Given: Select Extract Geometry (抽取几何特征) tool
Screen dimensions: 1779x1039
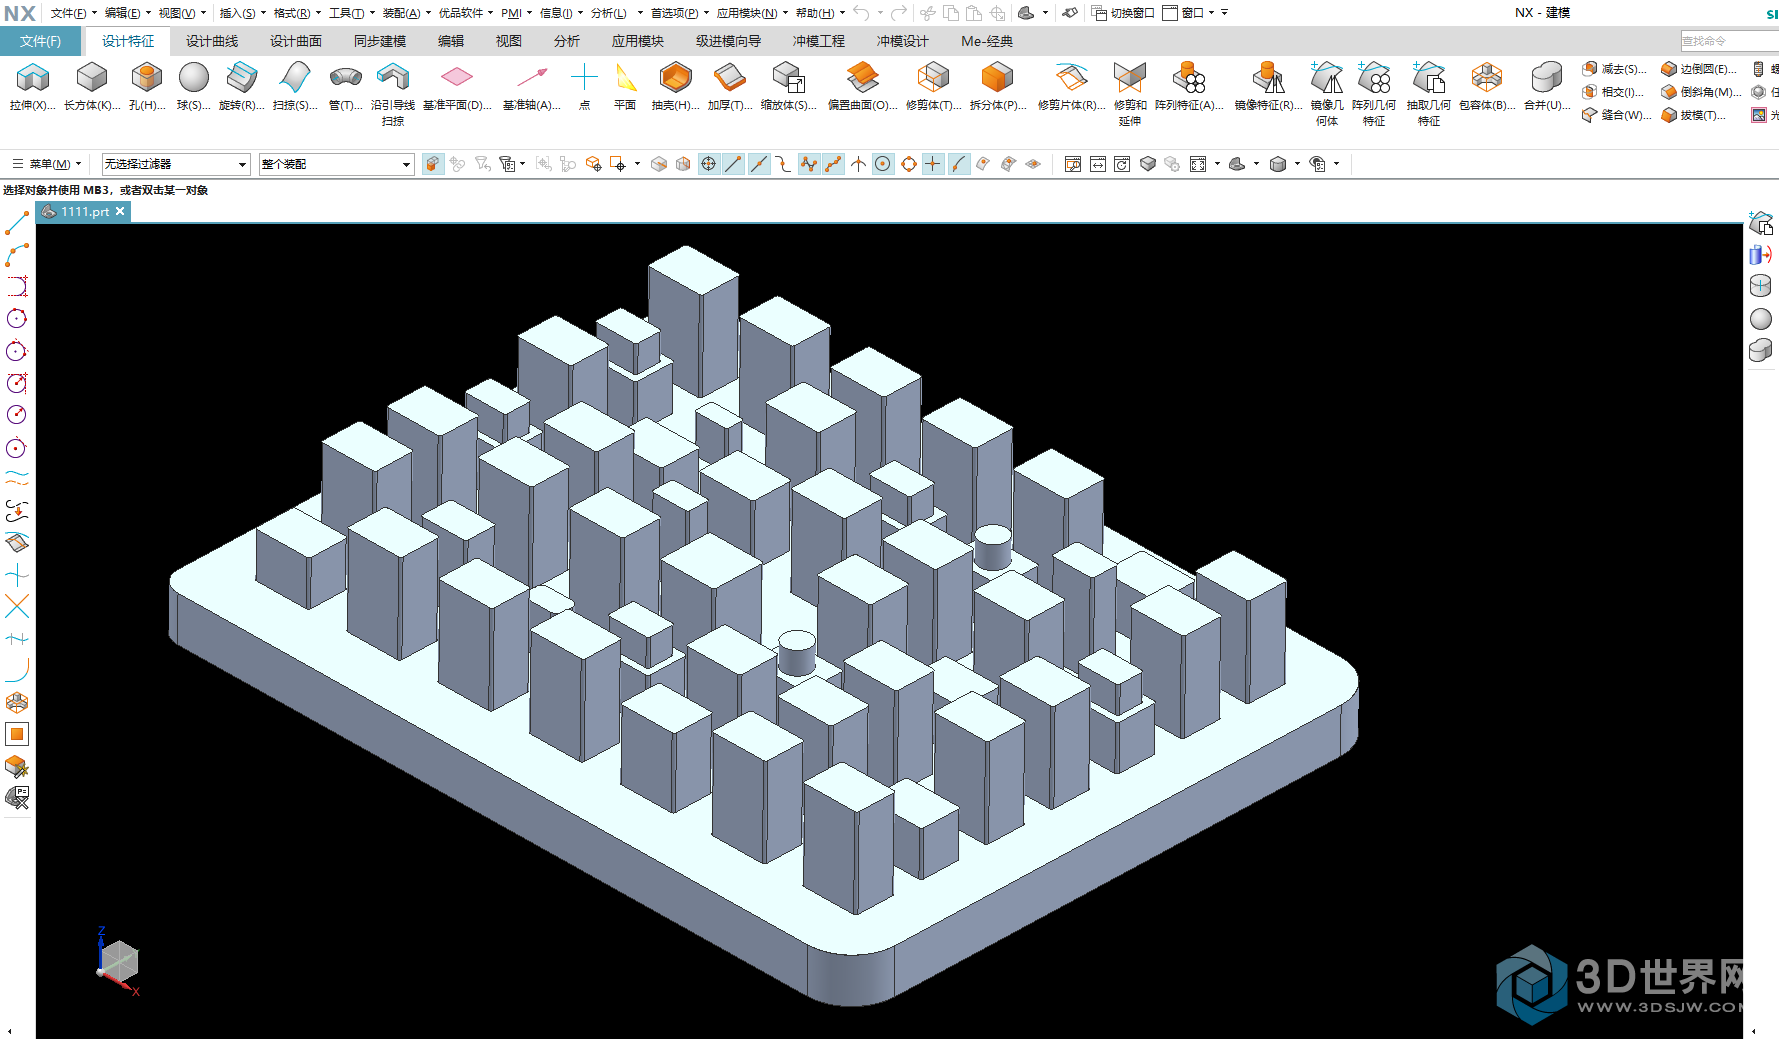Looking at the screenshot, I should click(1429, 93).
